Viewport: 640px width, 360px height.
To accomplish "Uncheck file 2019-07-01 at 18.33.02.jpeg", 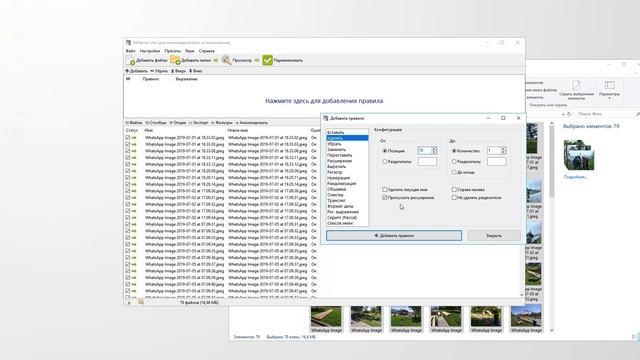I will pyautogui.click(x=128, y=138).
